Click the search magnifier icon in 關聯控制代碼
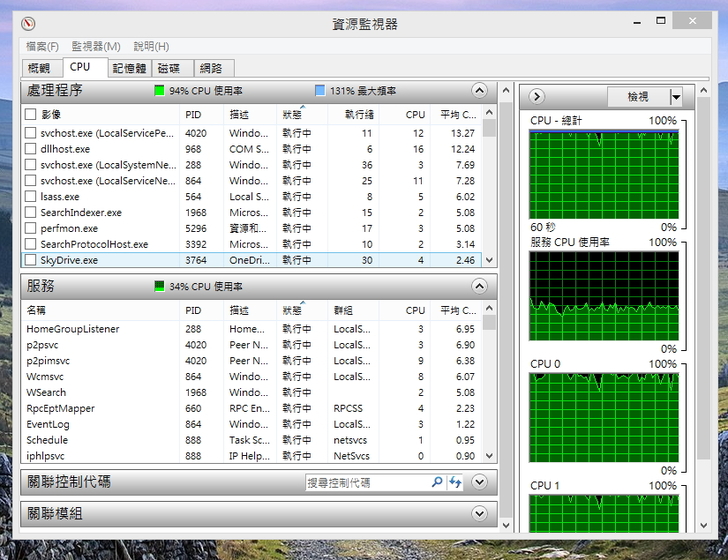Screen dimensions: 728x560 coord(437,482)
